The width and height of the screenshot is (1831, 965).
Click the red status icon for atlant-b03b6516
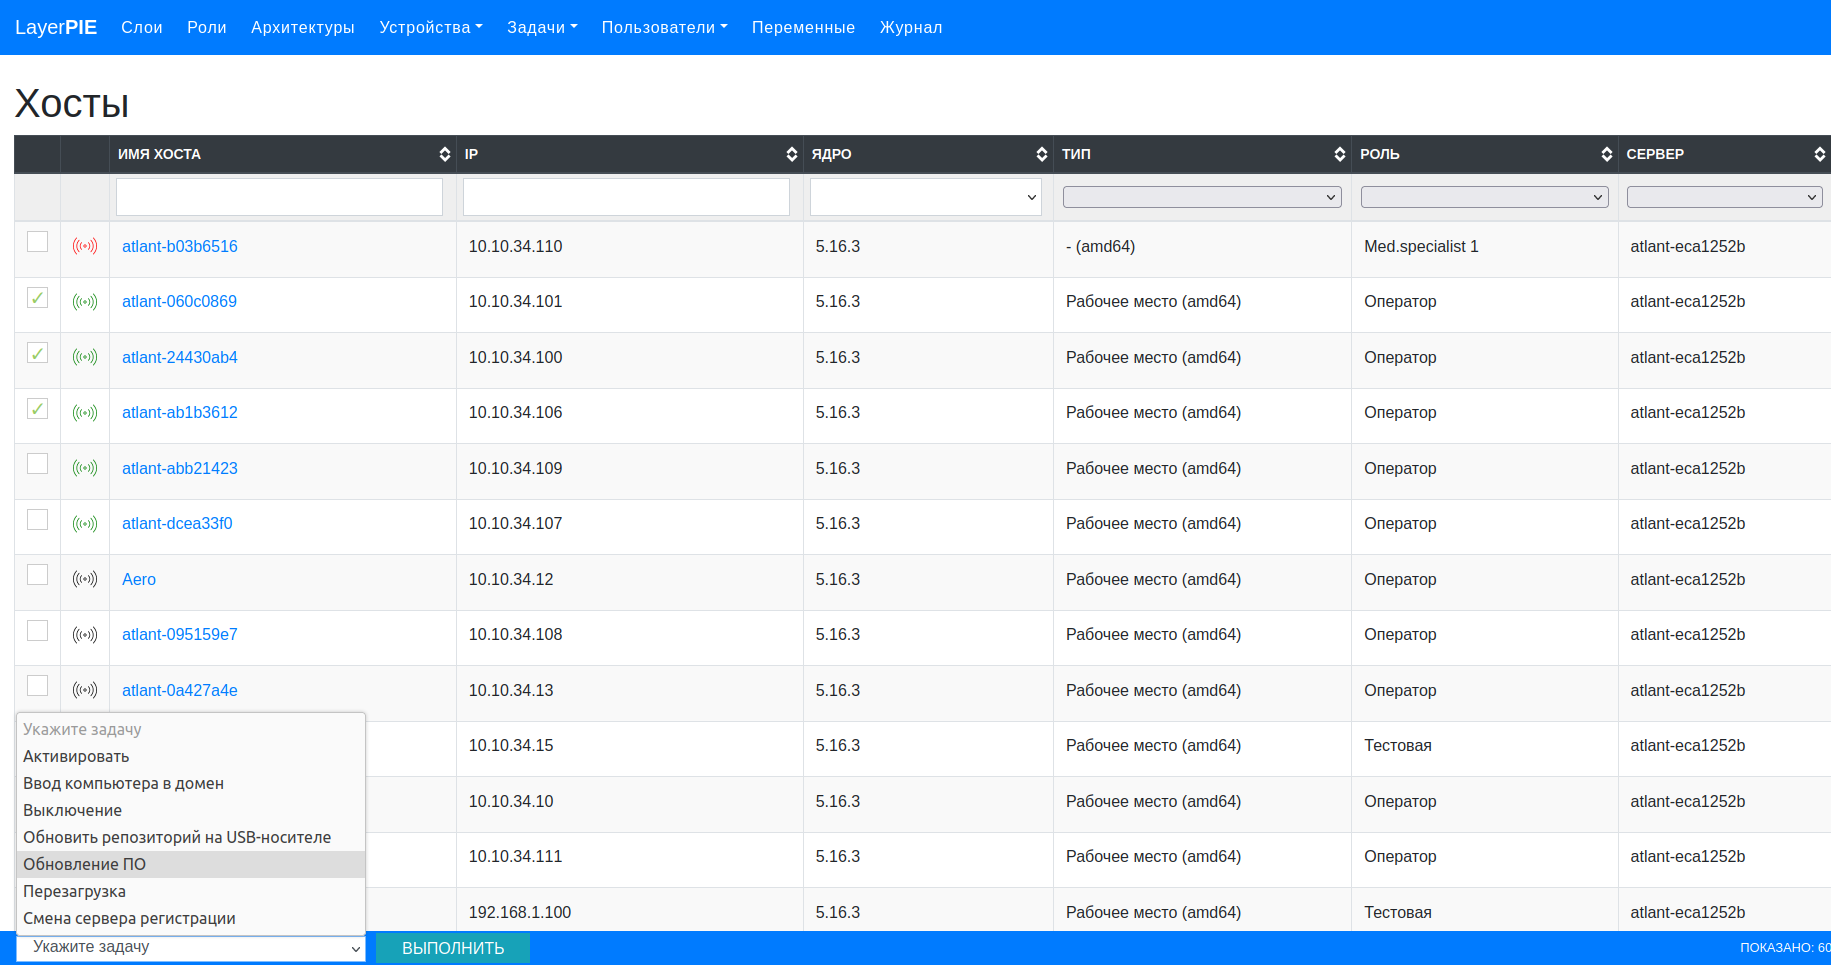coord(85,246)
